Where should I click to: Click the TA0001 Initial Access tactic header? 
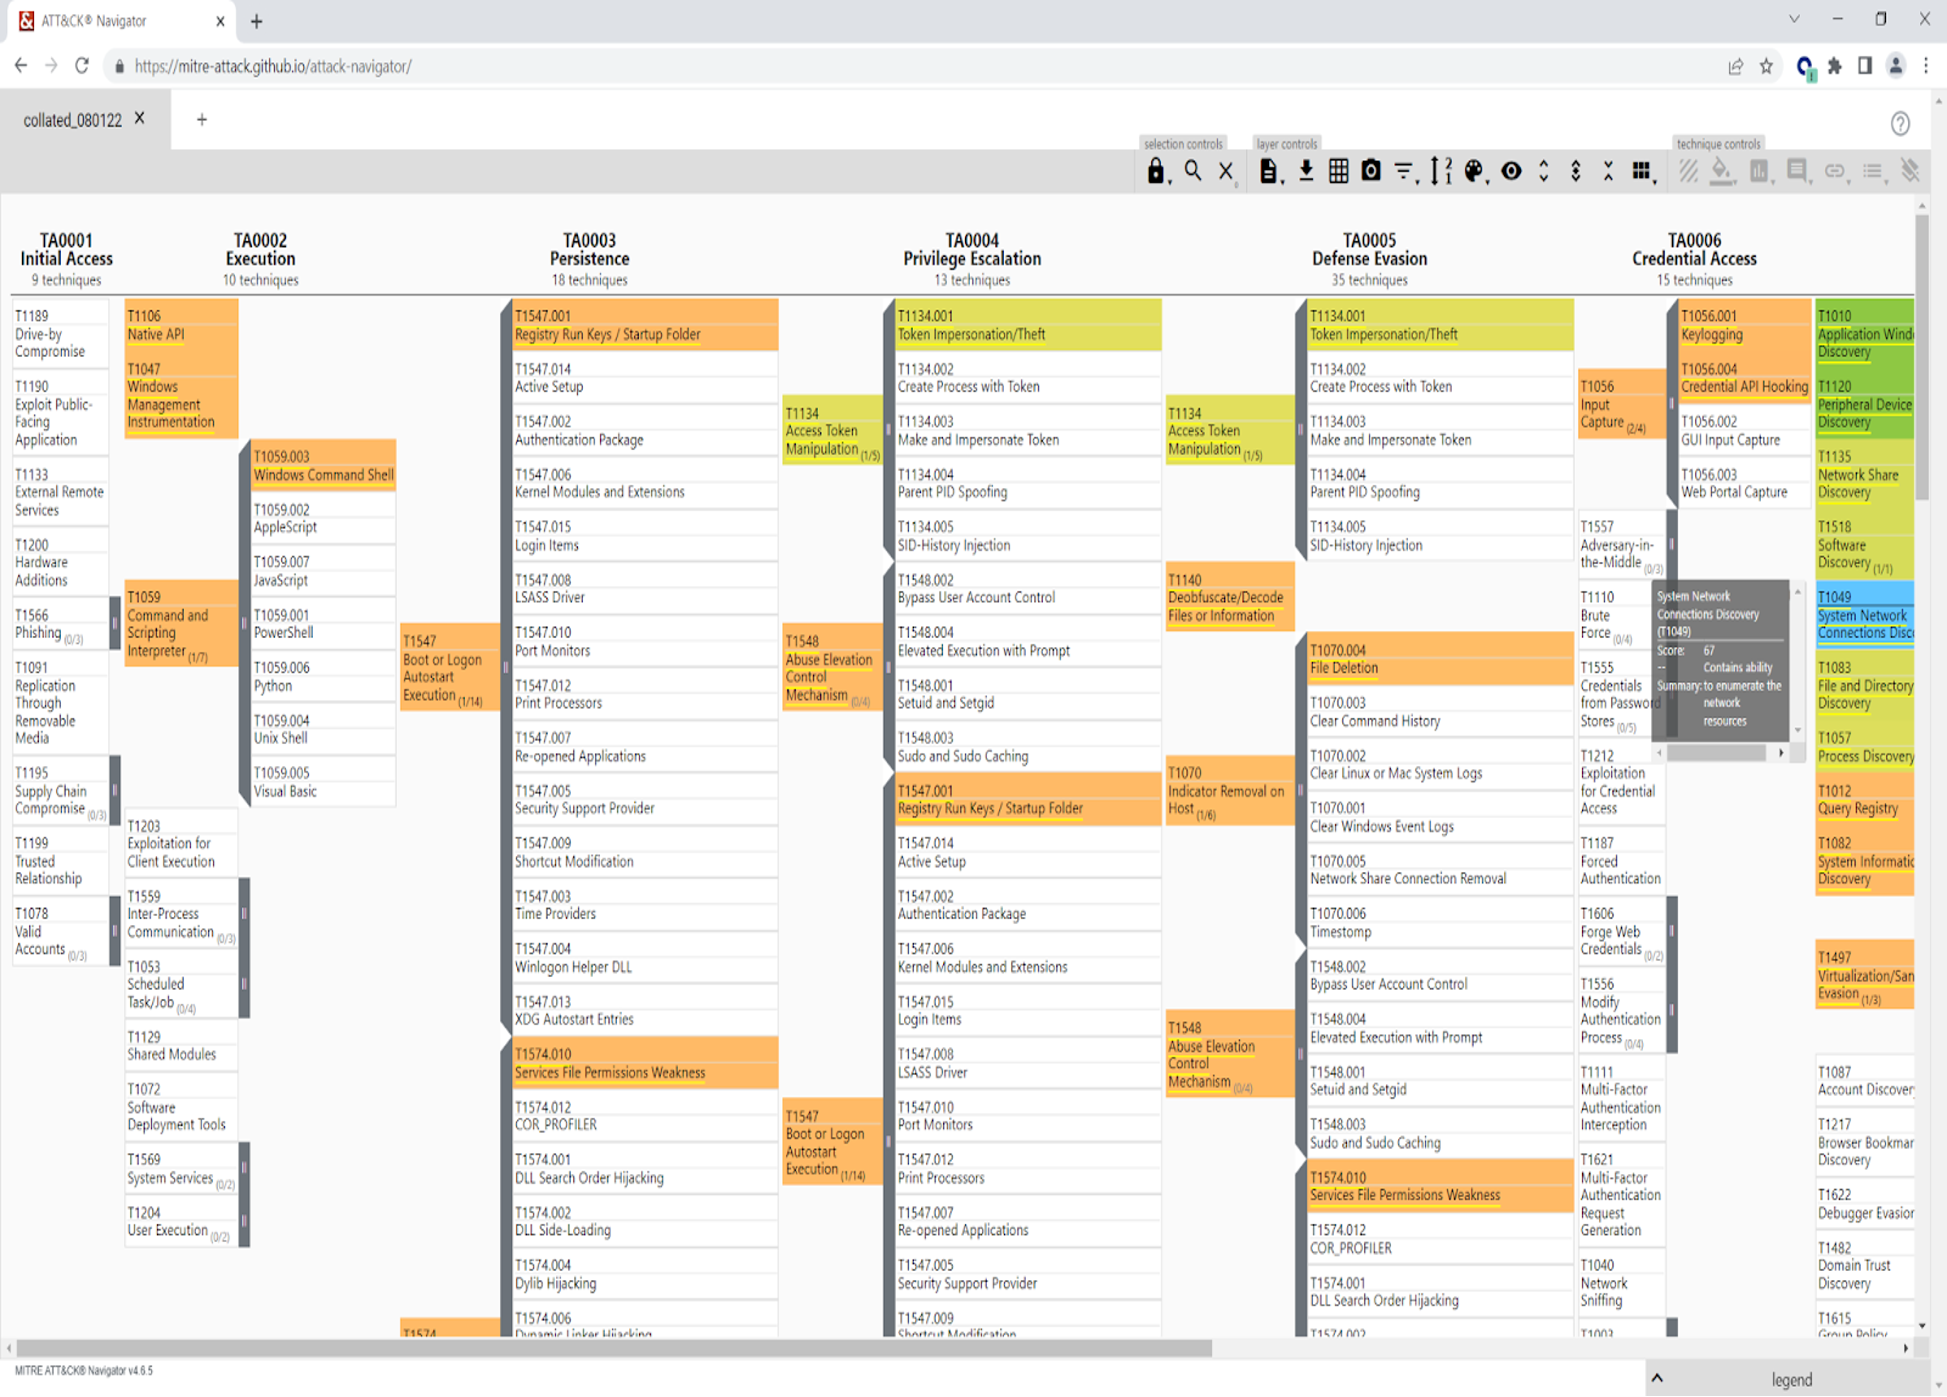tap(66, 250)
